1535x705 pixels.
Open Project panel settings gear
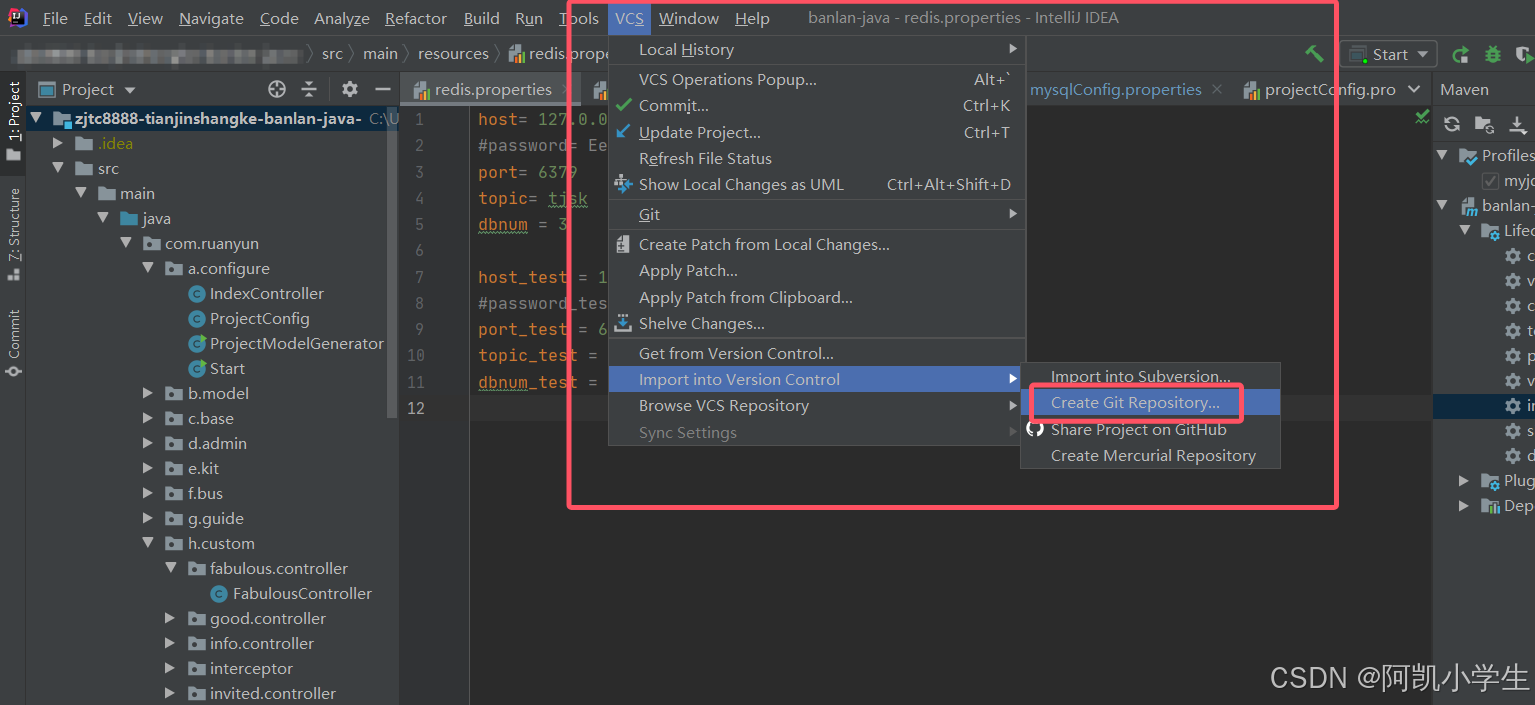(x=349, y=89)
